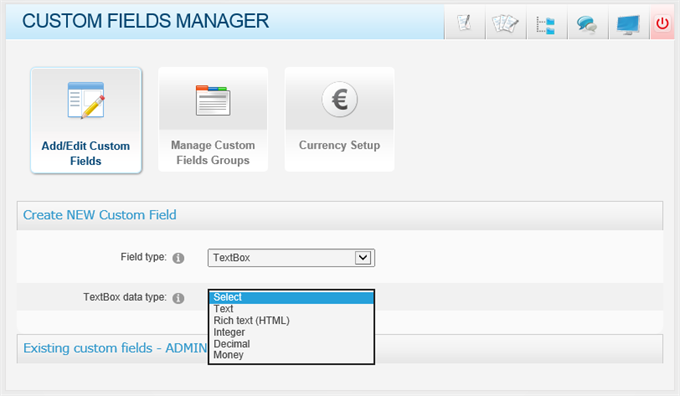680x396 pixels.
Task: Click the multiple documents toolbar icon
Action: (506, 23)
